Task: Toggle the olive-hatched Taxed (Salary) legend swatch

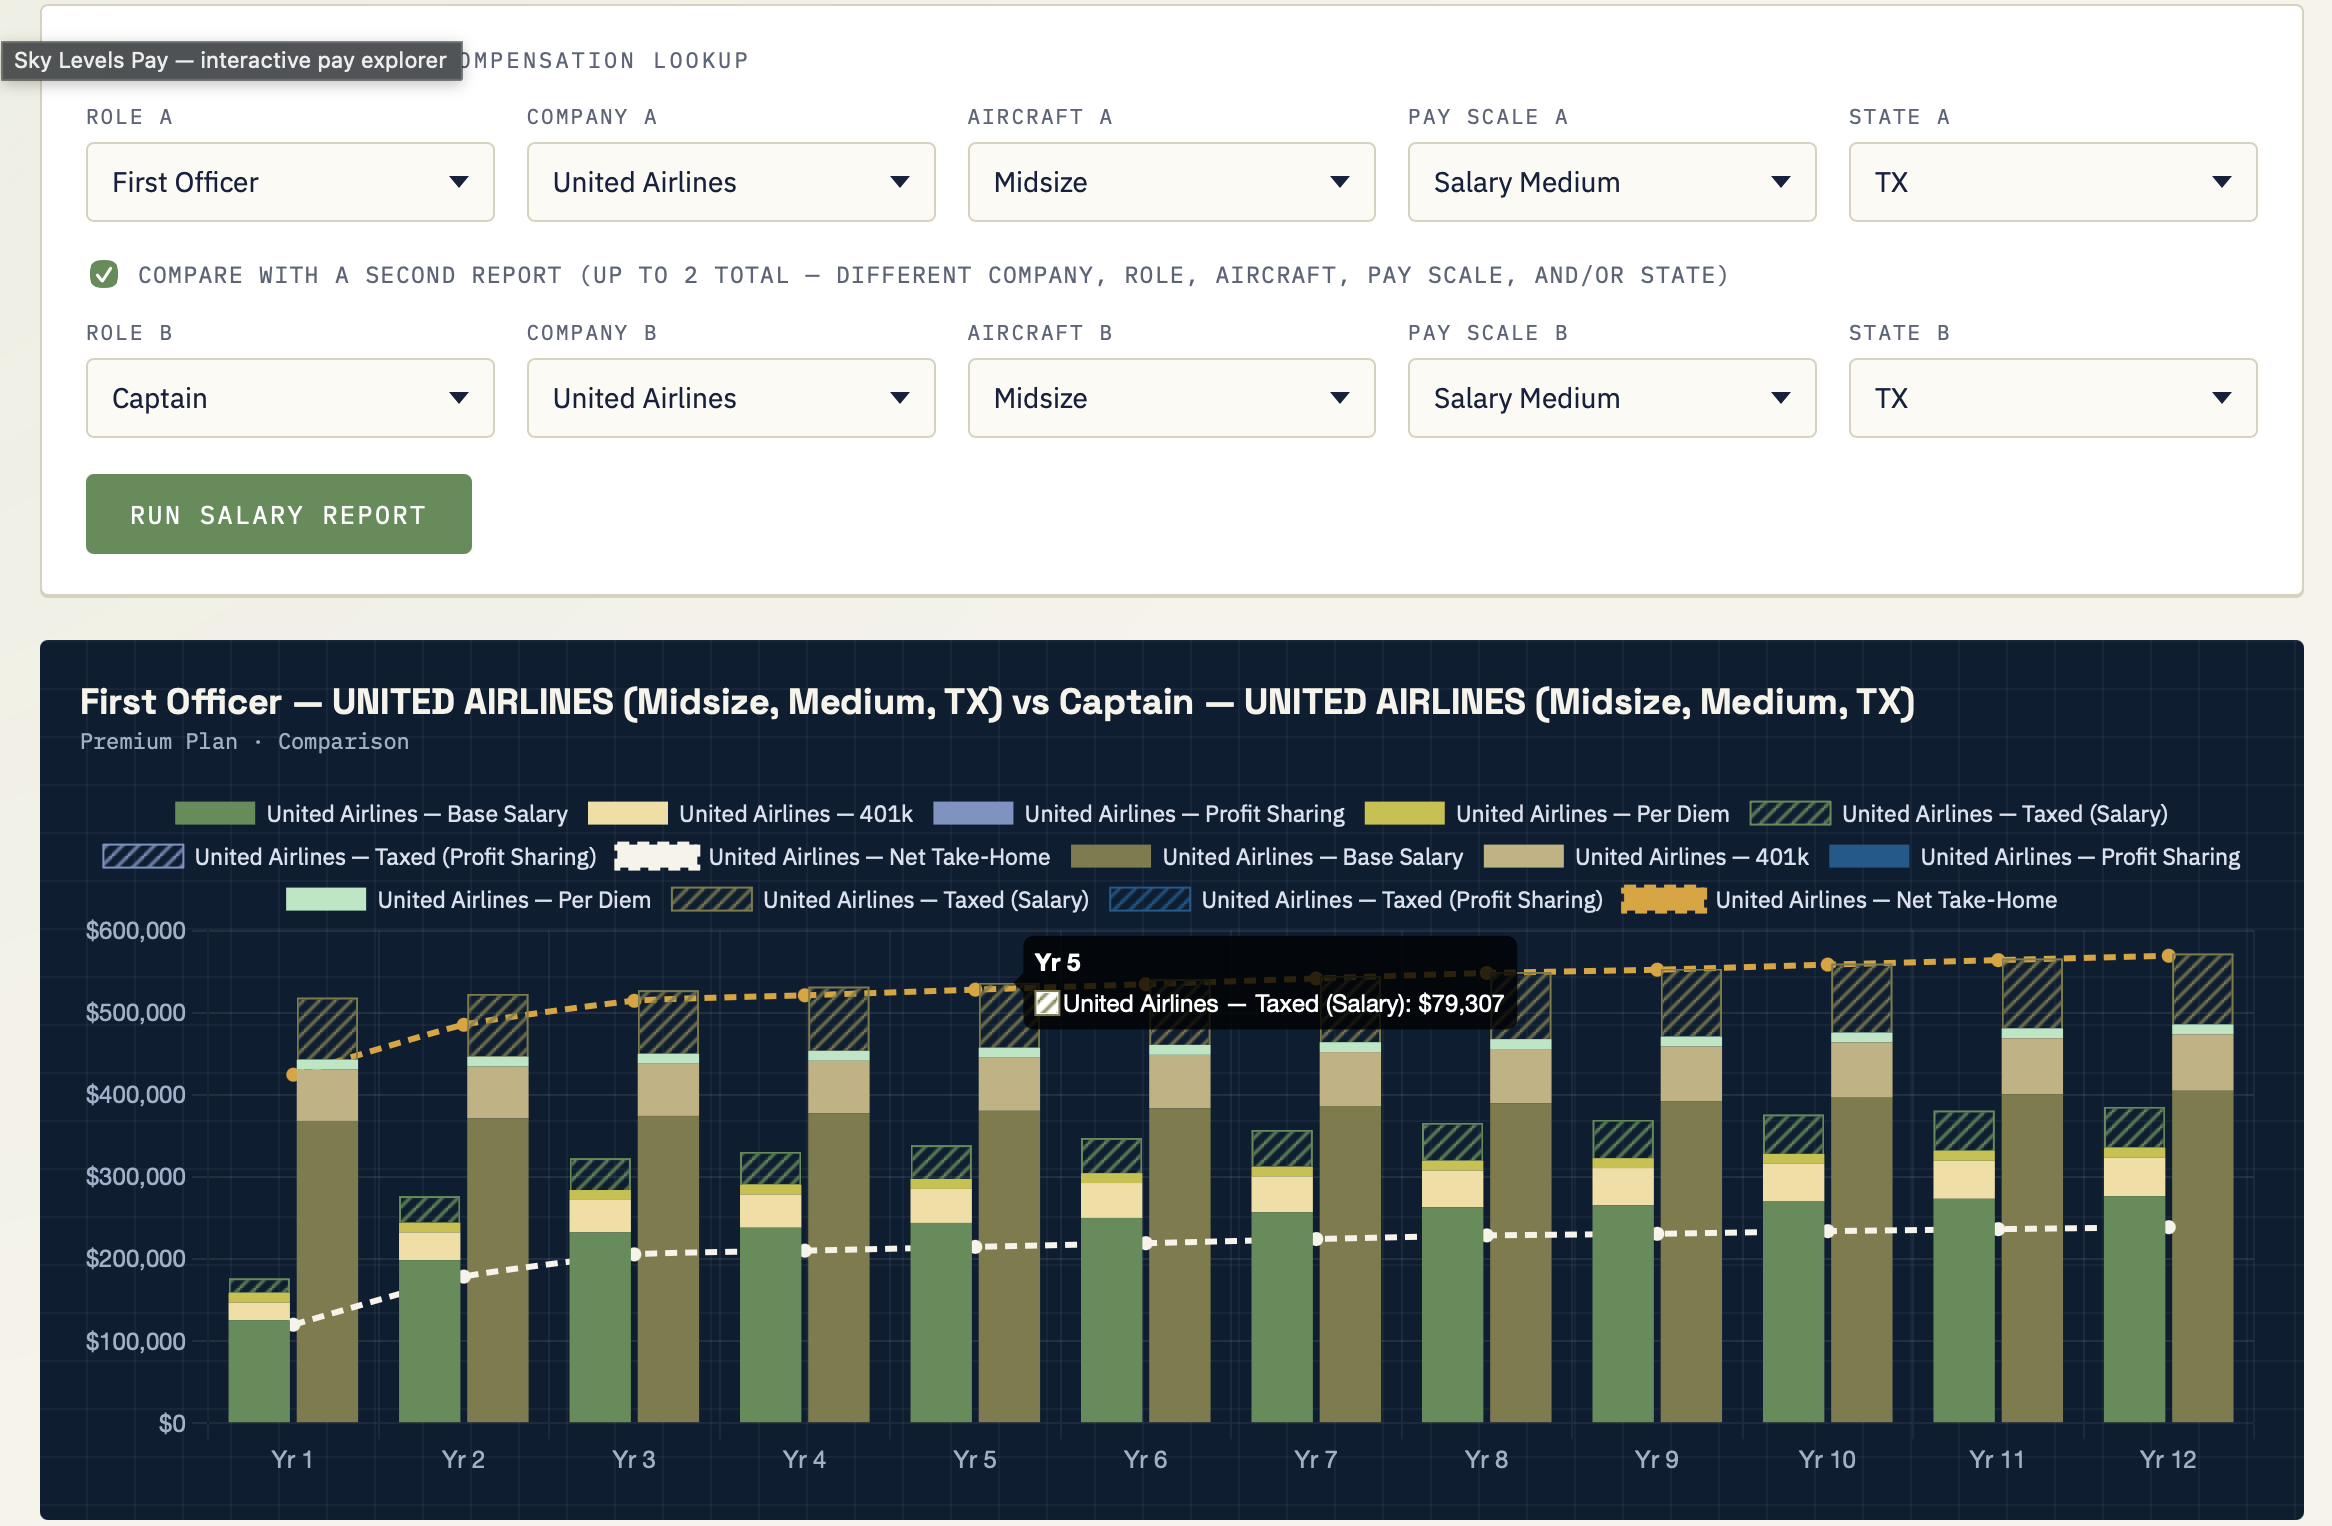Action: (x=712, y=899)
